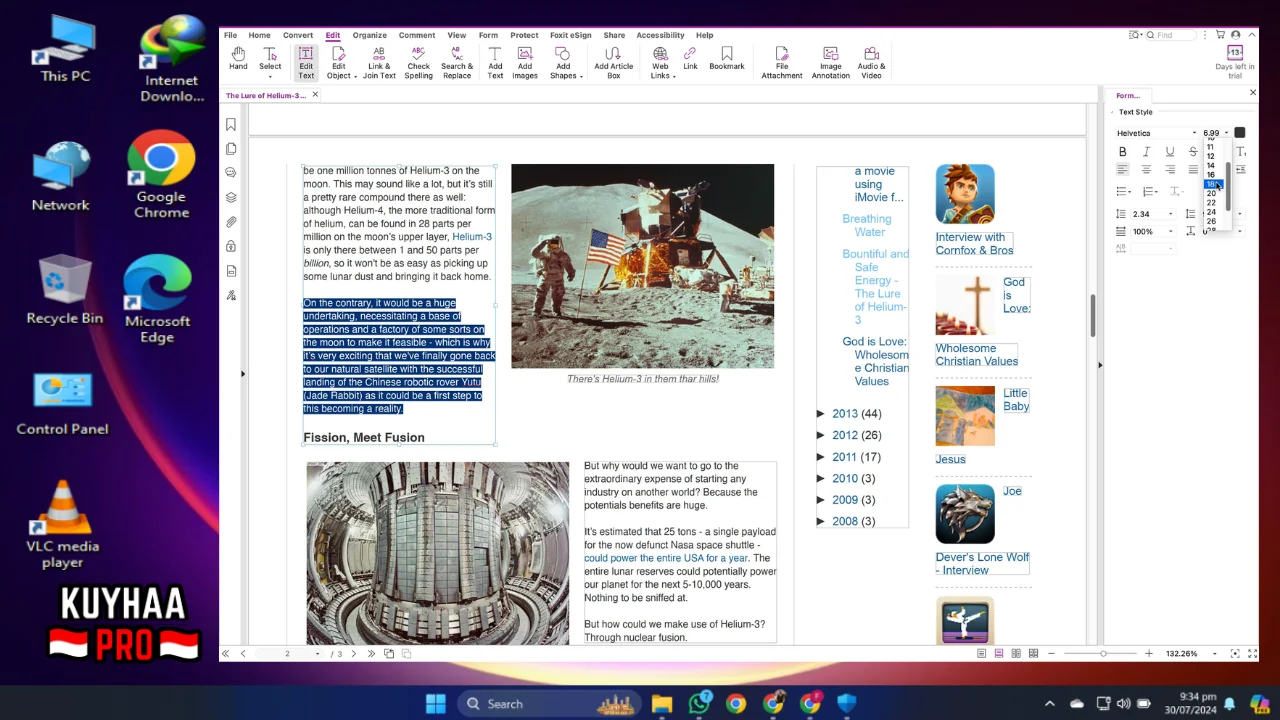Open the pages panel in left sidebar
Image resolution: width=1280 pixels, height=720 pixels.
[x=231, y=149]
